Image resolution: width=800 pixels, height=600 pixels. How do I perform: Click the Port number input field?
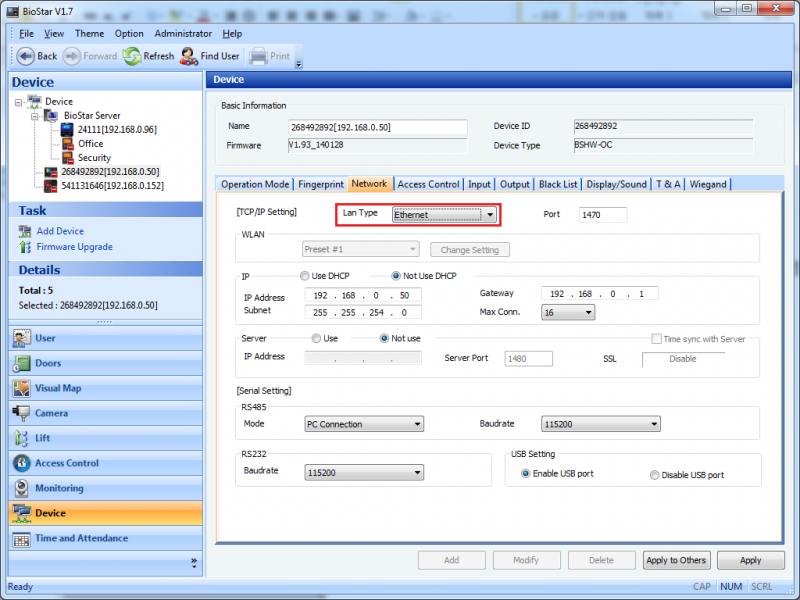pos(602,215)
